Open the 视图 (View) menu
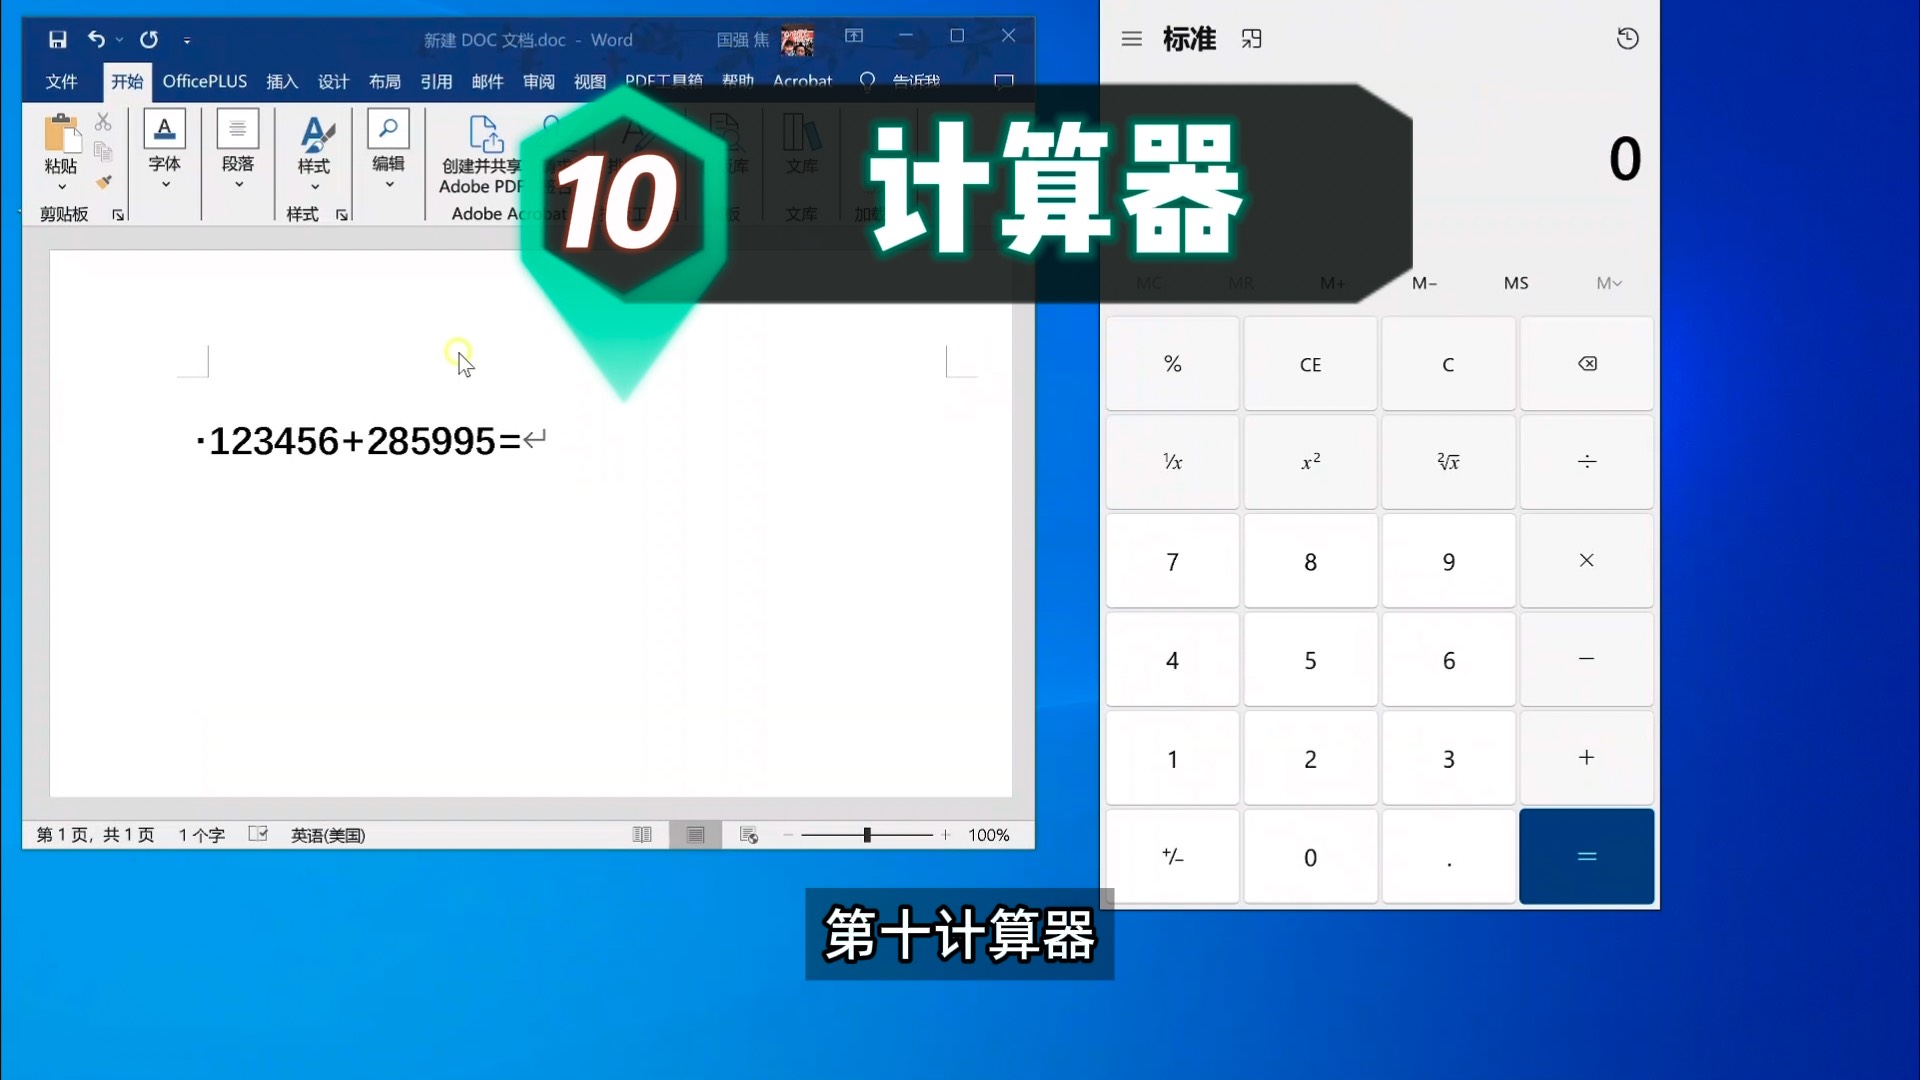This screenshot has width=1920, height=1080. [x=589, y=82]
